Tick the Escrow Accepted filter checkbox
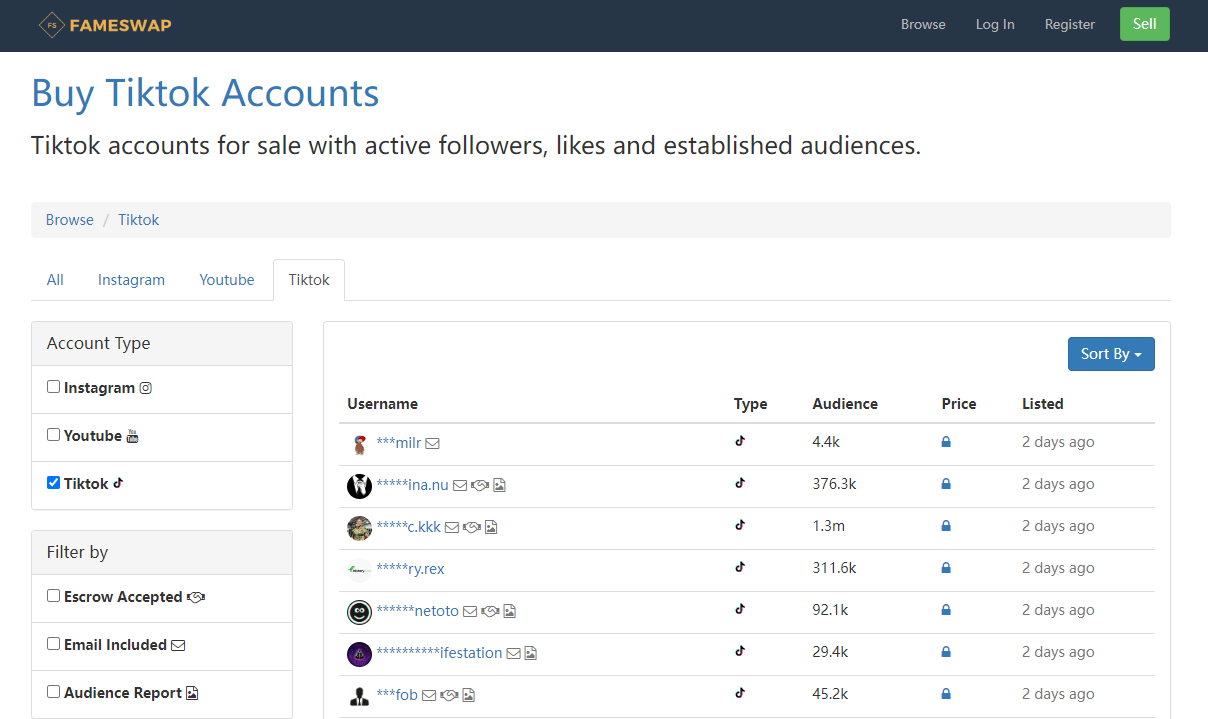Screen dimensions: 1208x719 [54, 596]
